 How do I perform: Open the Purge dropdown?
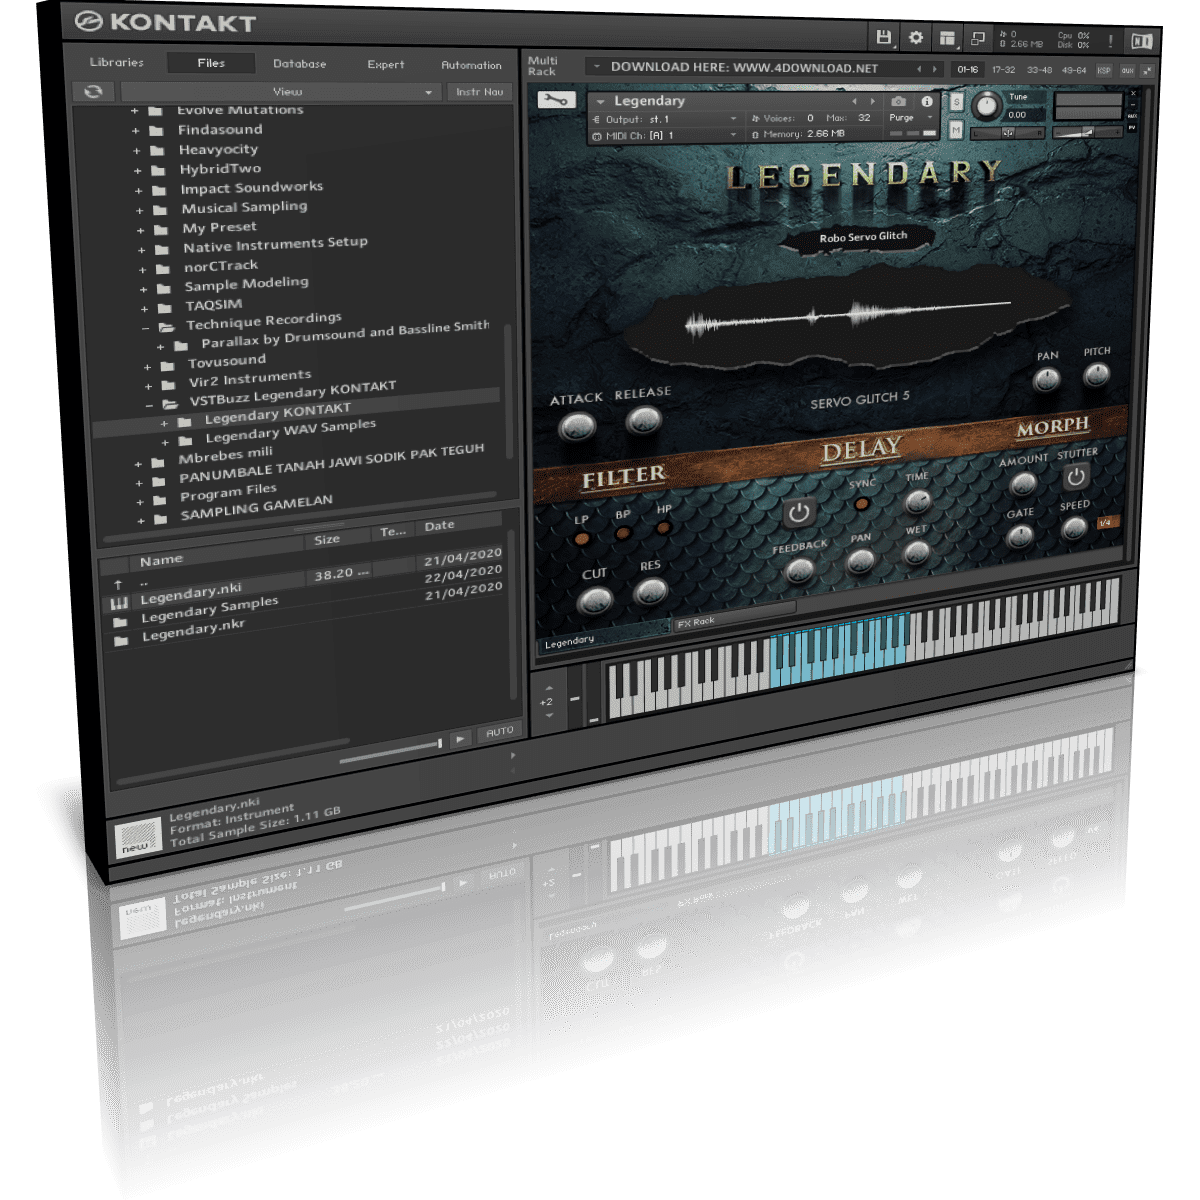(x=912, y=118)
